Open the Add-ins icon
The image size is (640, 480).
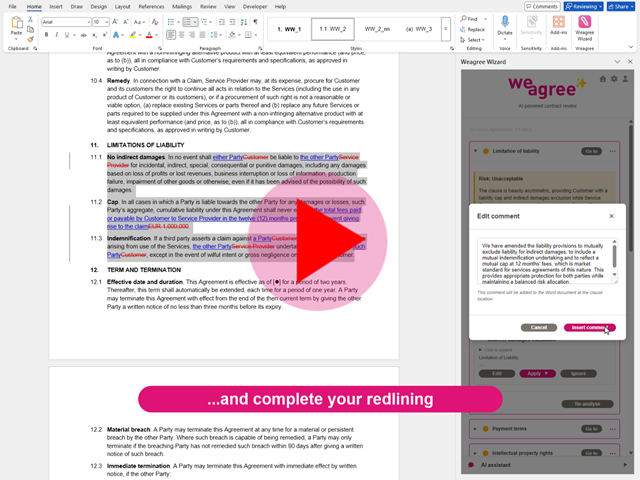pyautogui.click(x=558, y=21)
